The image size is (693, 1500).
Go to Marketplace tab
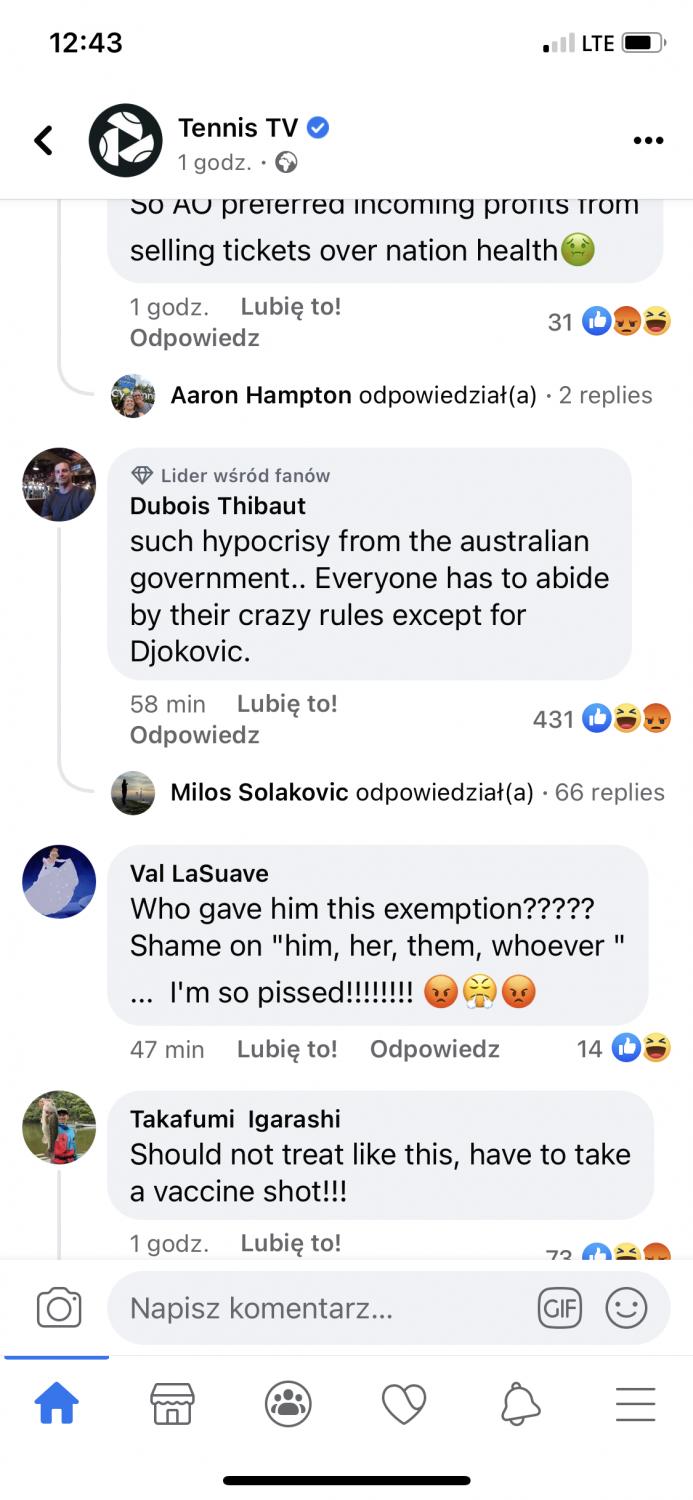point(172,1404)
